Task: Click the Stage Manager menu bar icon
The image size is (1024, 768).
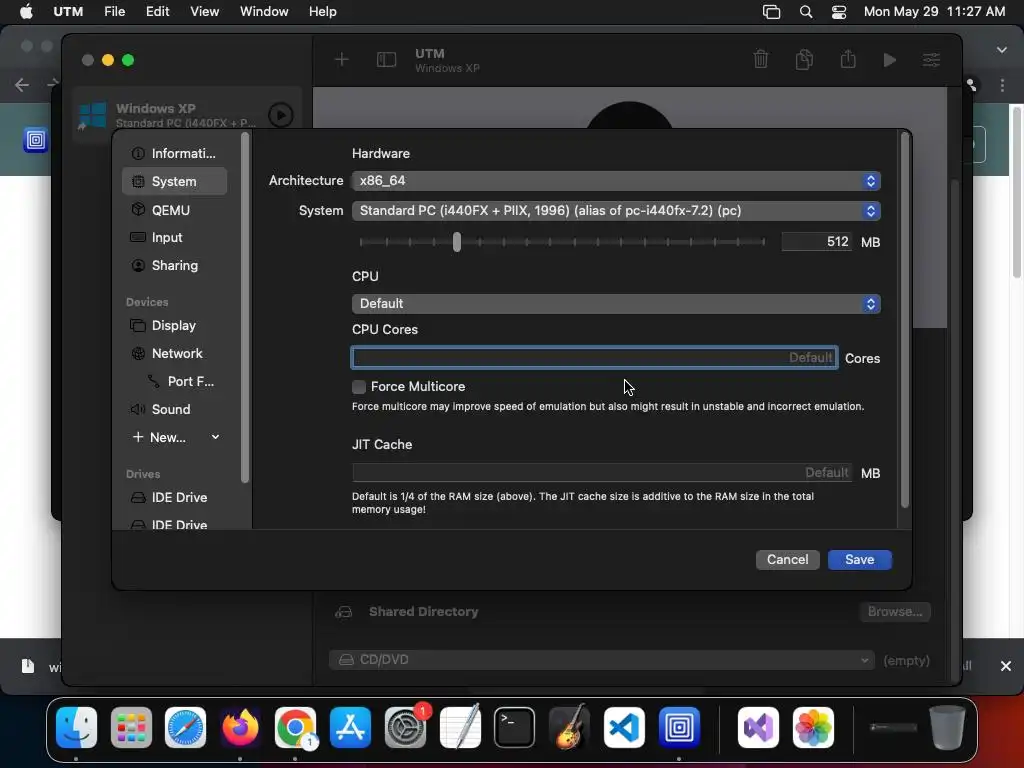Action: [771, 12]
